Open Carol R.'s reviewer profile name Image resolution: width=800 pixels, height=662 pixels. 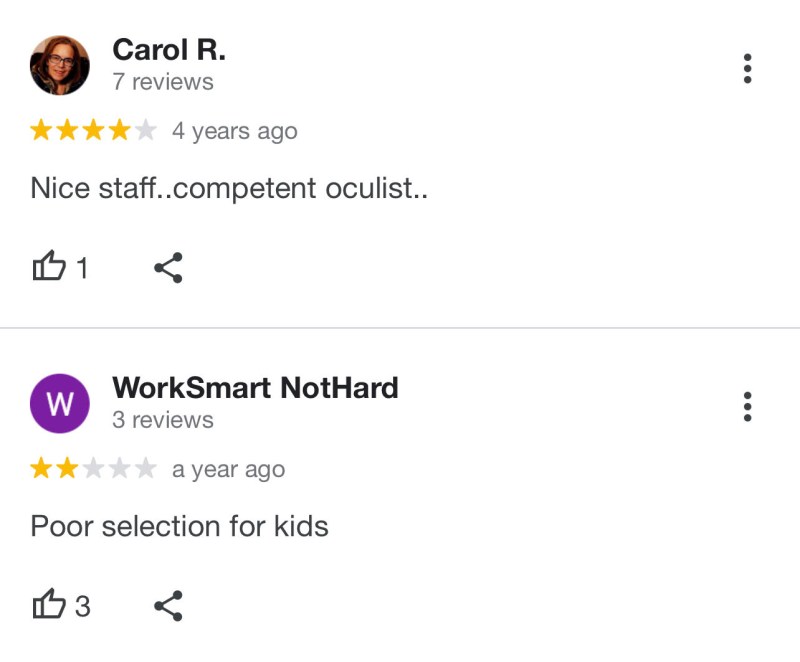[x=169, y=49]
